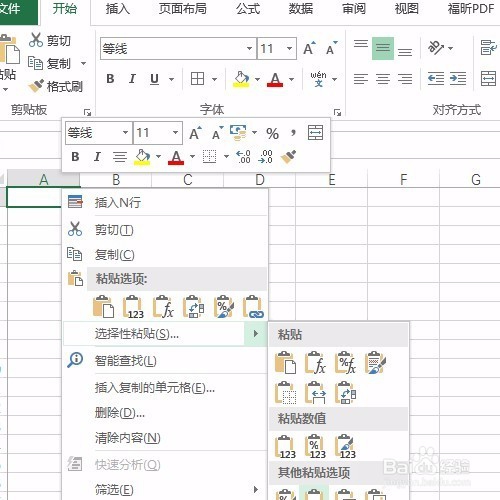Increase font size in ribbon
The height and width of the screenshot is (500, 500).
coord(309,48)
